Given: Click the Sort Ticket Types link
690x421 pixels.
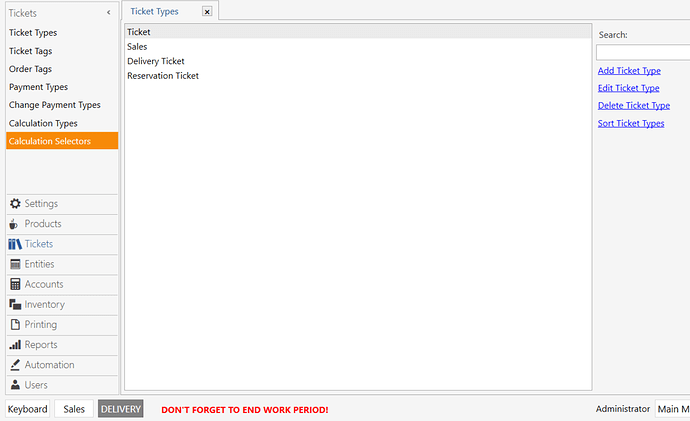Looking at the screenshot, I should pyautogui.click(x=631, y=124).
